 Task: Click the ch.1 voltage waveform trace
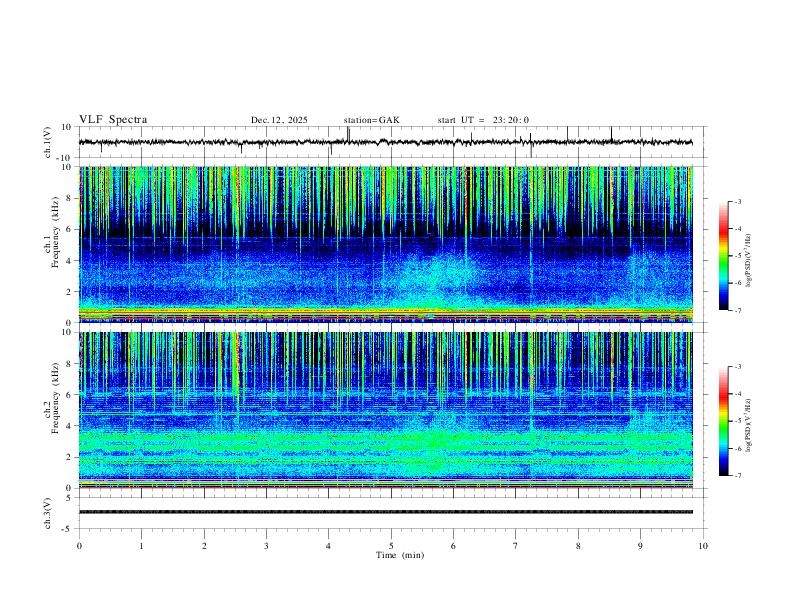point(385,142)
